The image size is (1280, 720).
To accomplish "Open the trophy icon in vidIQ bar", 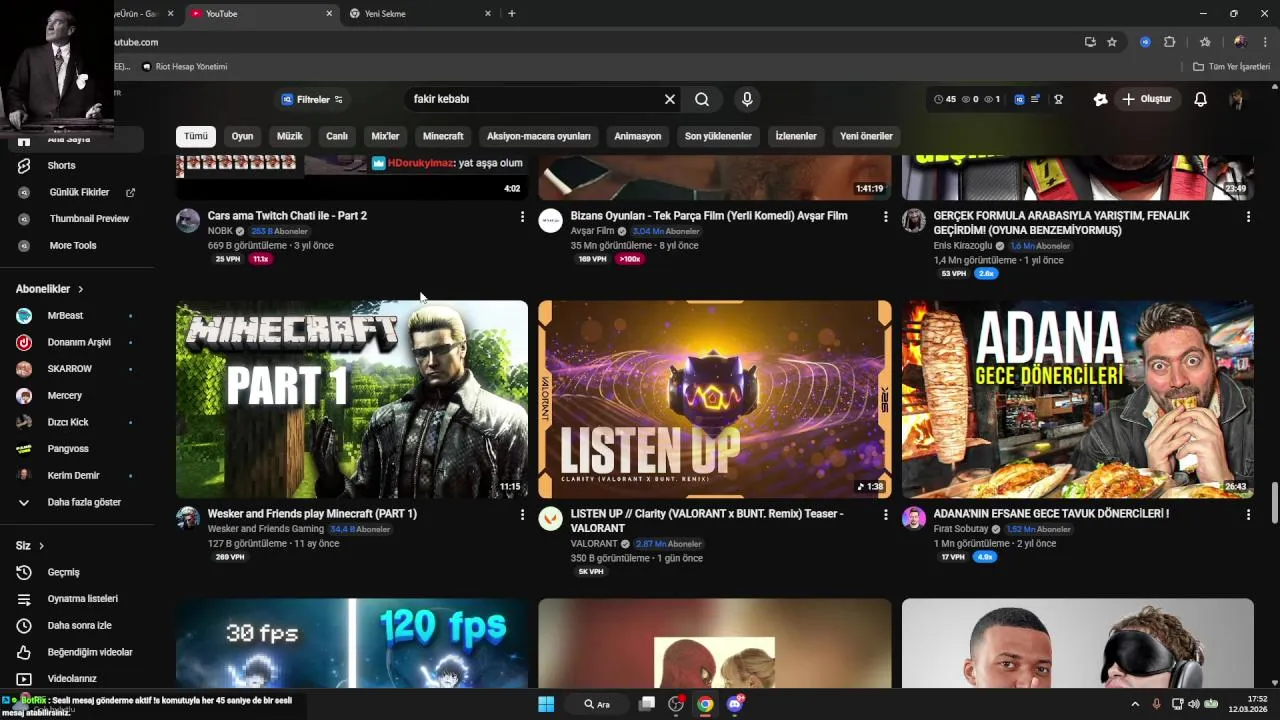I will [1058, 99].
